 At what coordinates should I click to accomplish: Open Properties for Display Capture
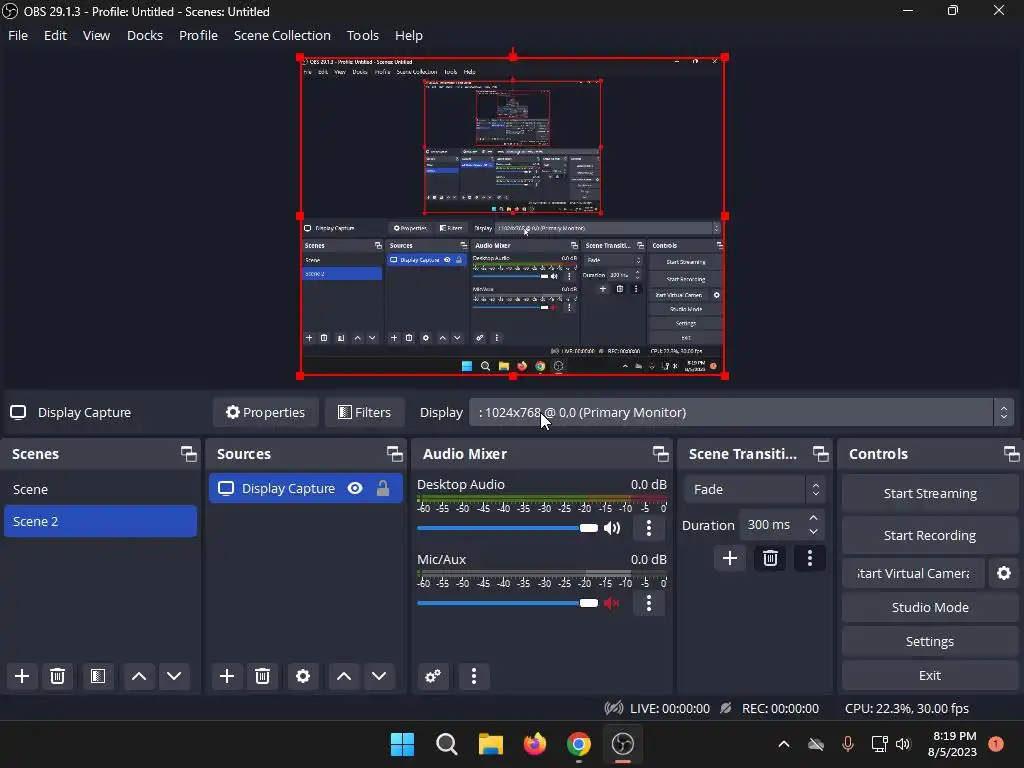(x=265, y=412)
